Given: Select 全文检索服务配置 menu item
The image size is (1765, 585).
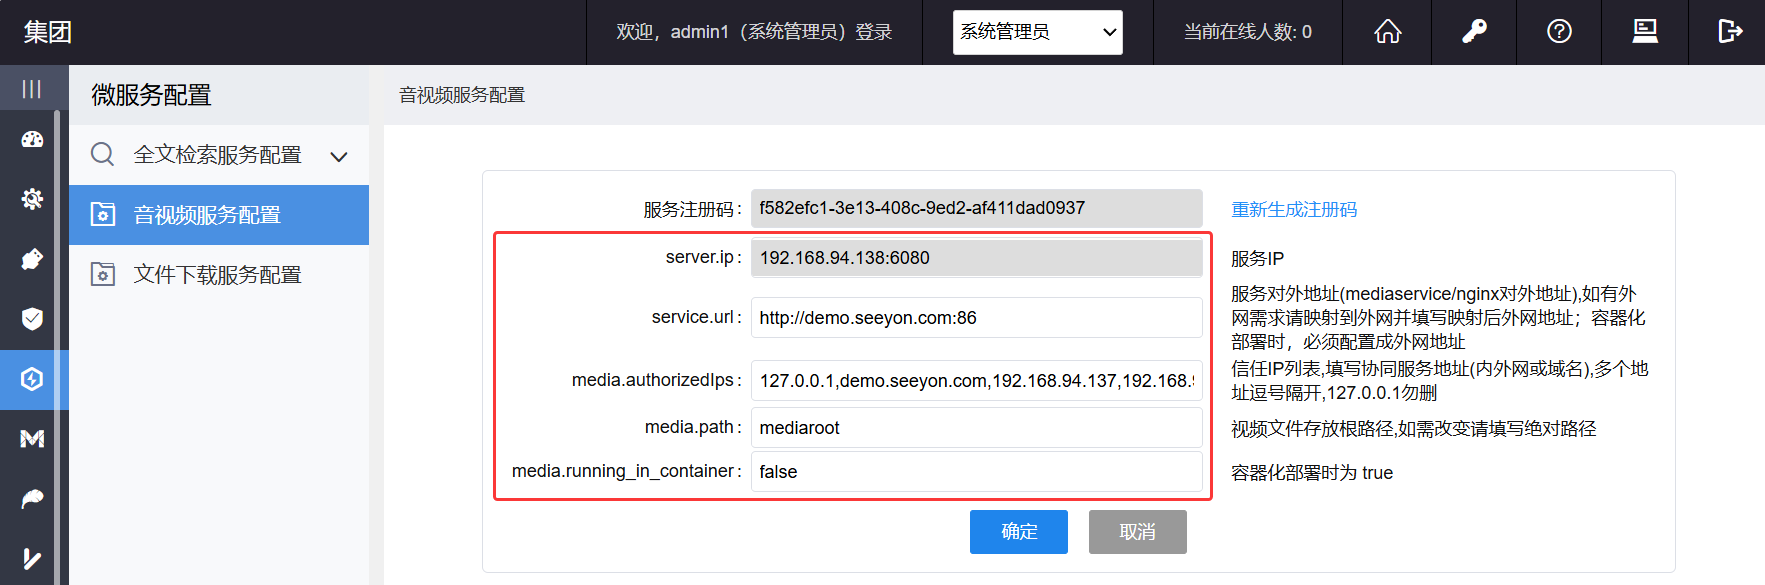Looking at the screenshot, I should (x=219, y=155).
